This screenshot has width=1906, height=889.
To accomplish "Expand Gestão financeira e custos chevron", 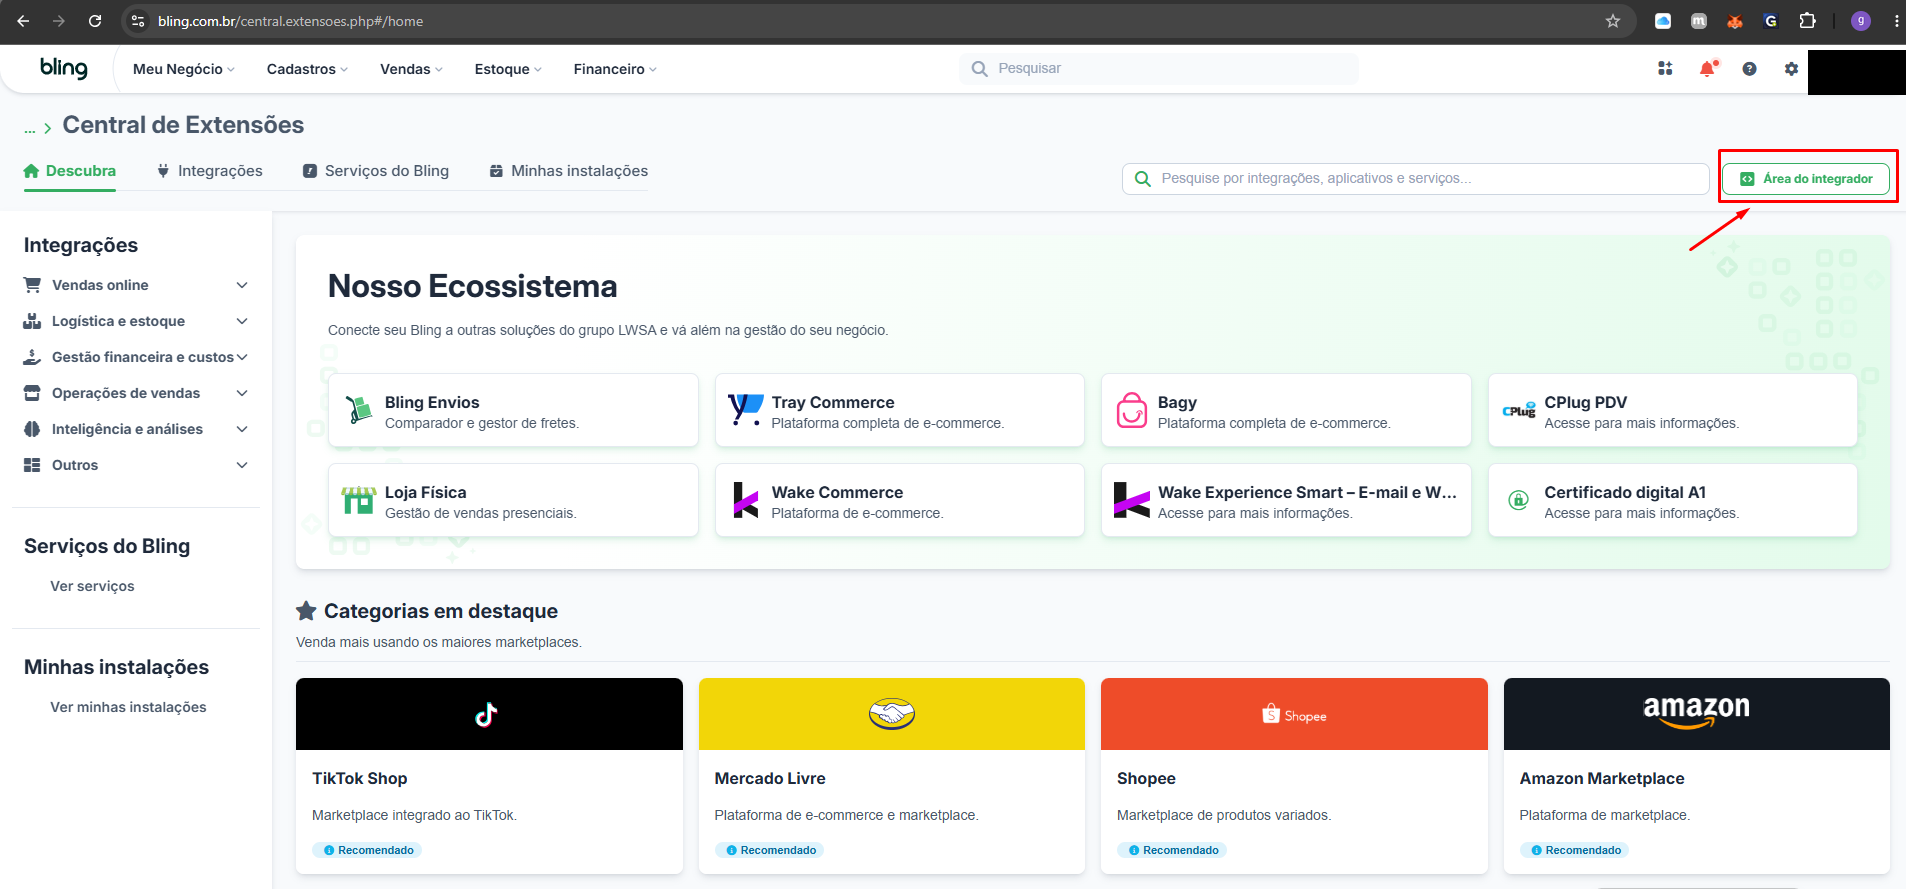I will tap(242, 357).
